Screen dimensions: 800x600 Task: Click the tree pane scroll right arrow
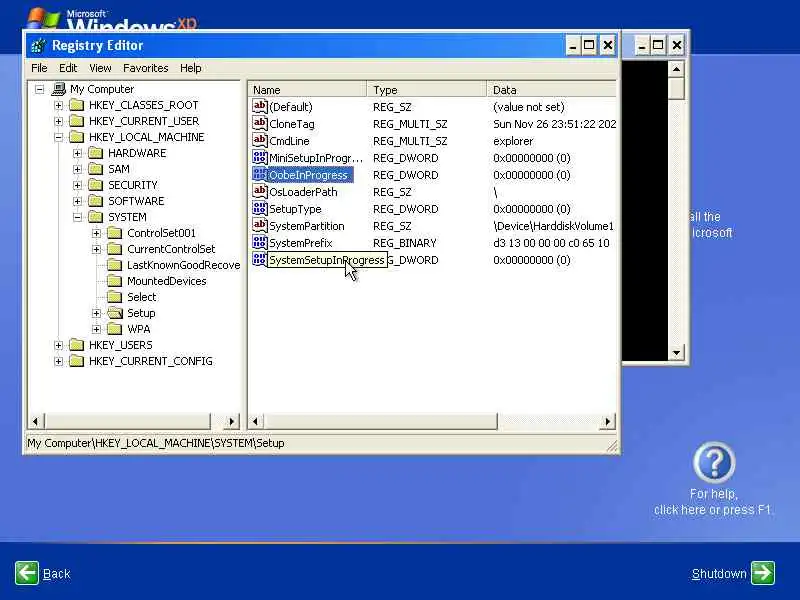(x=232, y=421)
